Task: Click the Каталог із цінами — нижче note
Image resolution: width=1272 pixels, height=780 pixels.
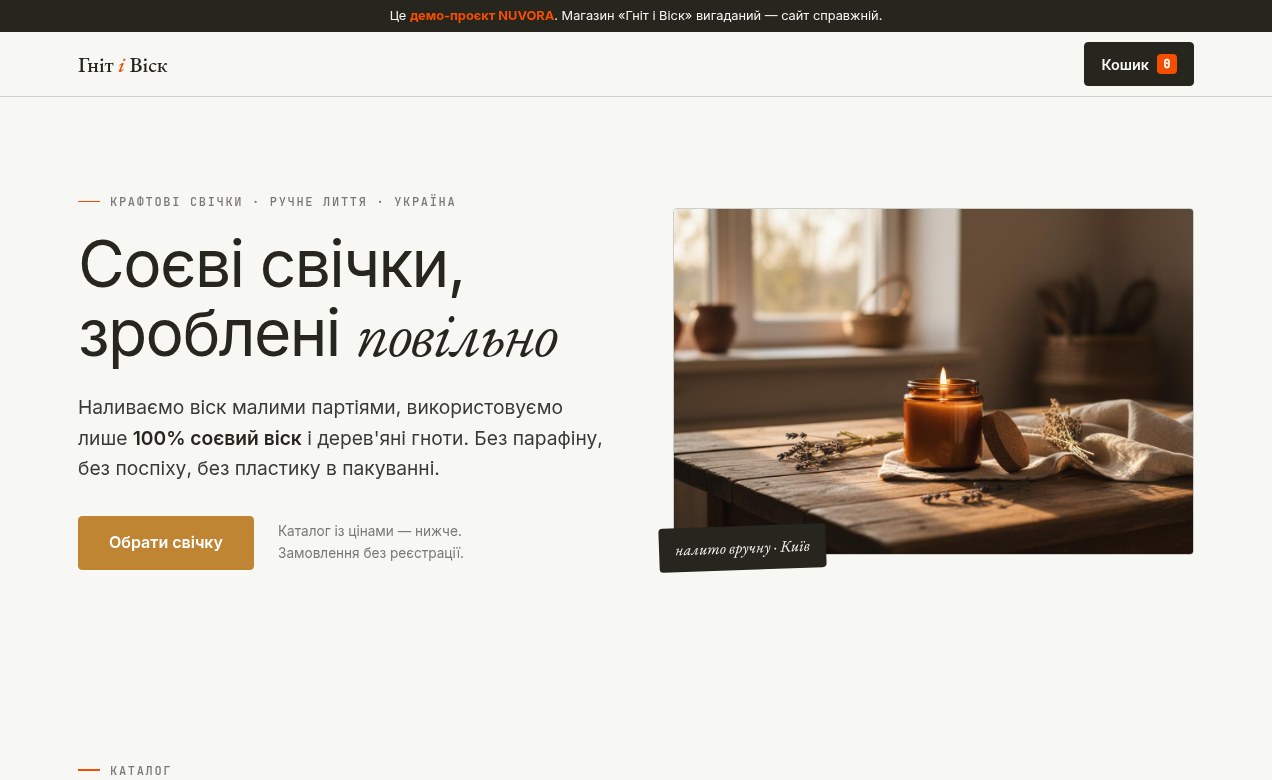Action: [x=370, y=531]
